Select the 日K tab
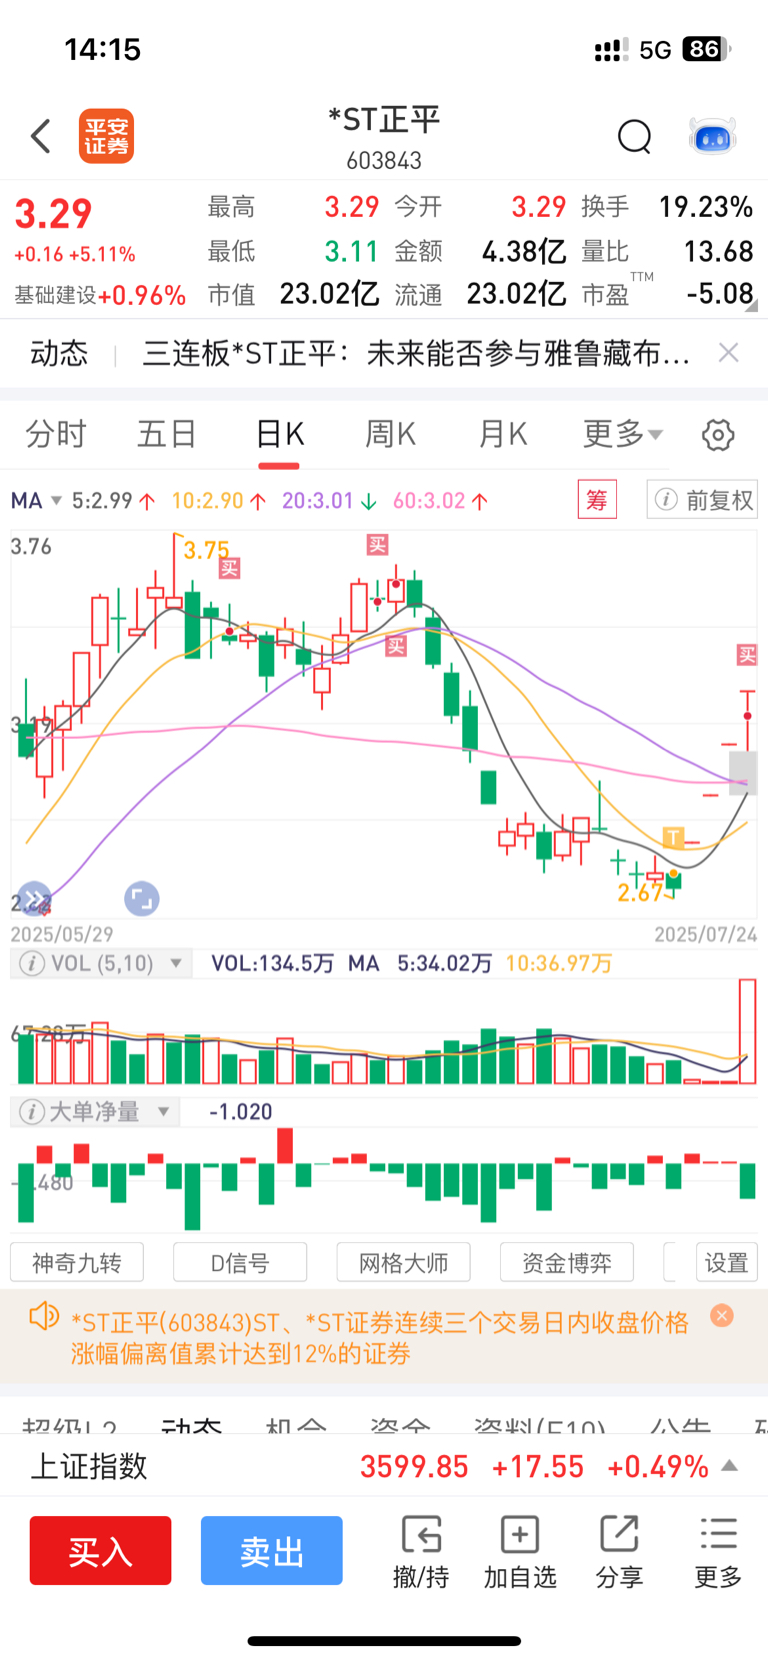Image resolution: width=768 pixels, height=1663 pixels. pyautogui.click(x=280, y=434)
